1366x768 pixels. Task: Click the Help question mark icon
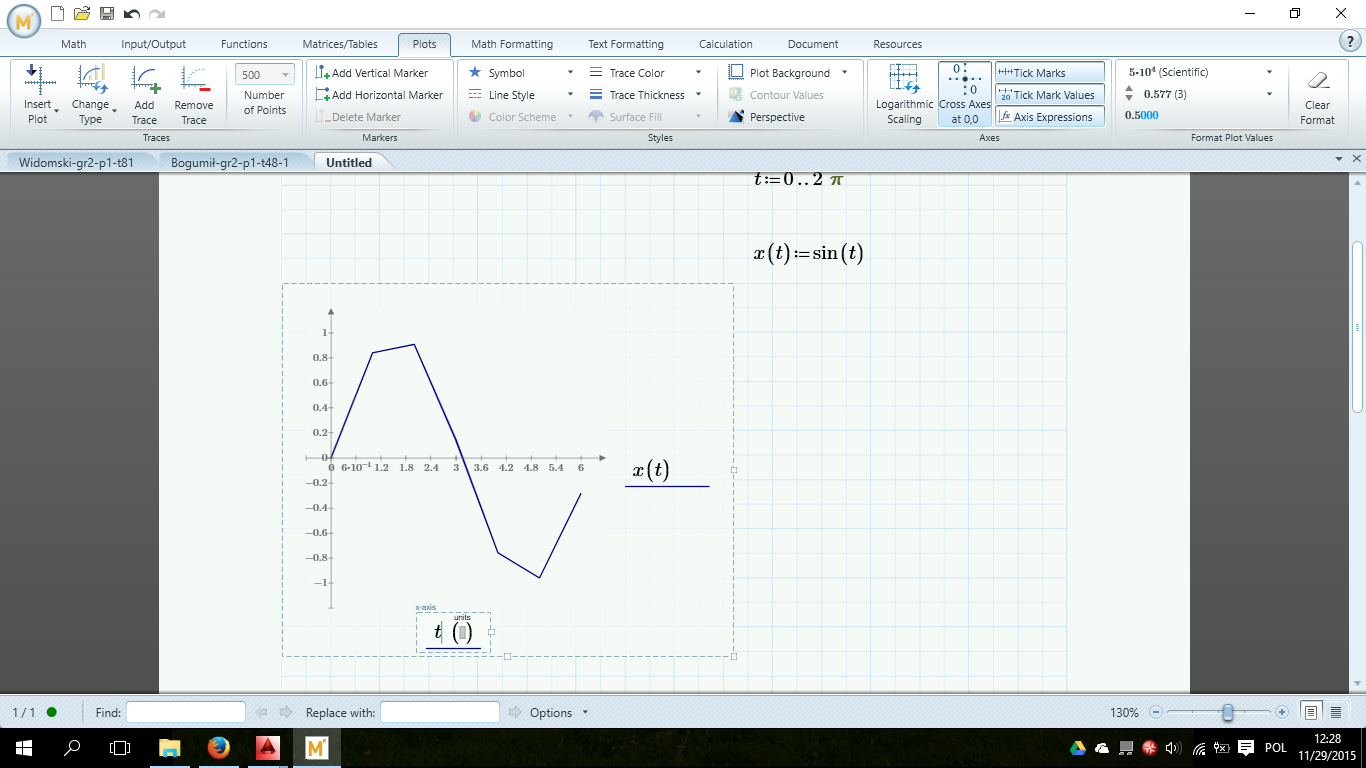click(x=1348, y=41)
